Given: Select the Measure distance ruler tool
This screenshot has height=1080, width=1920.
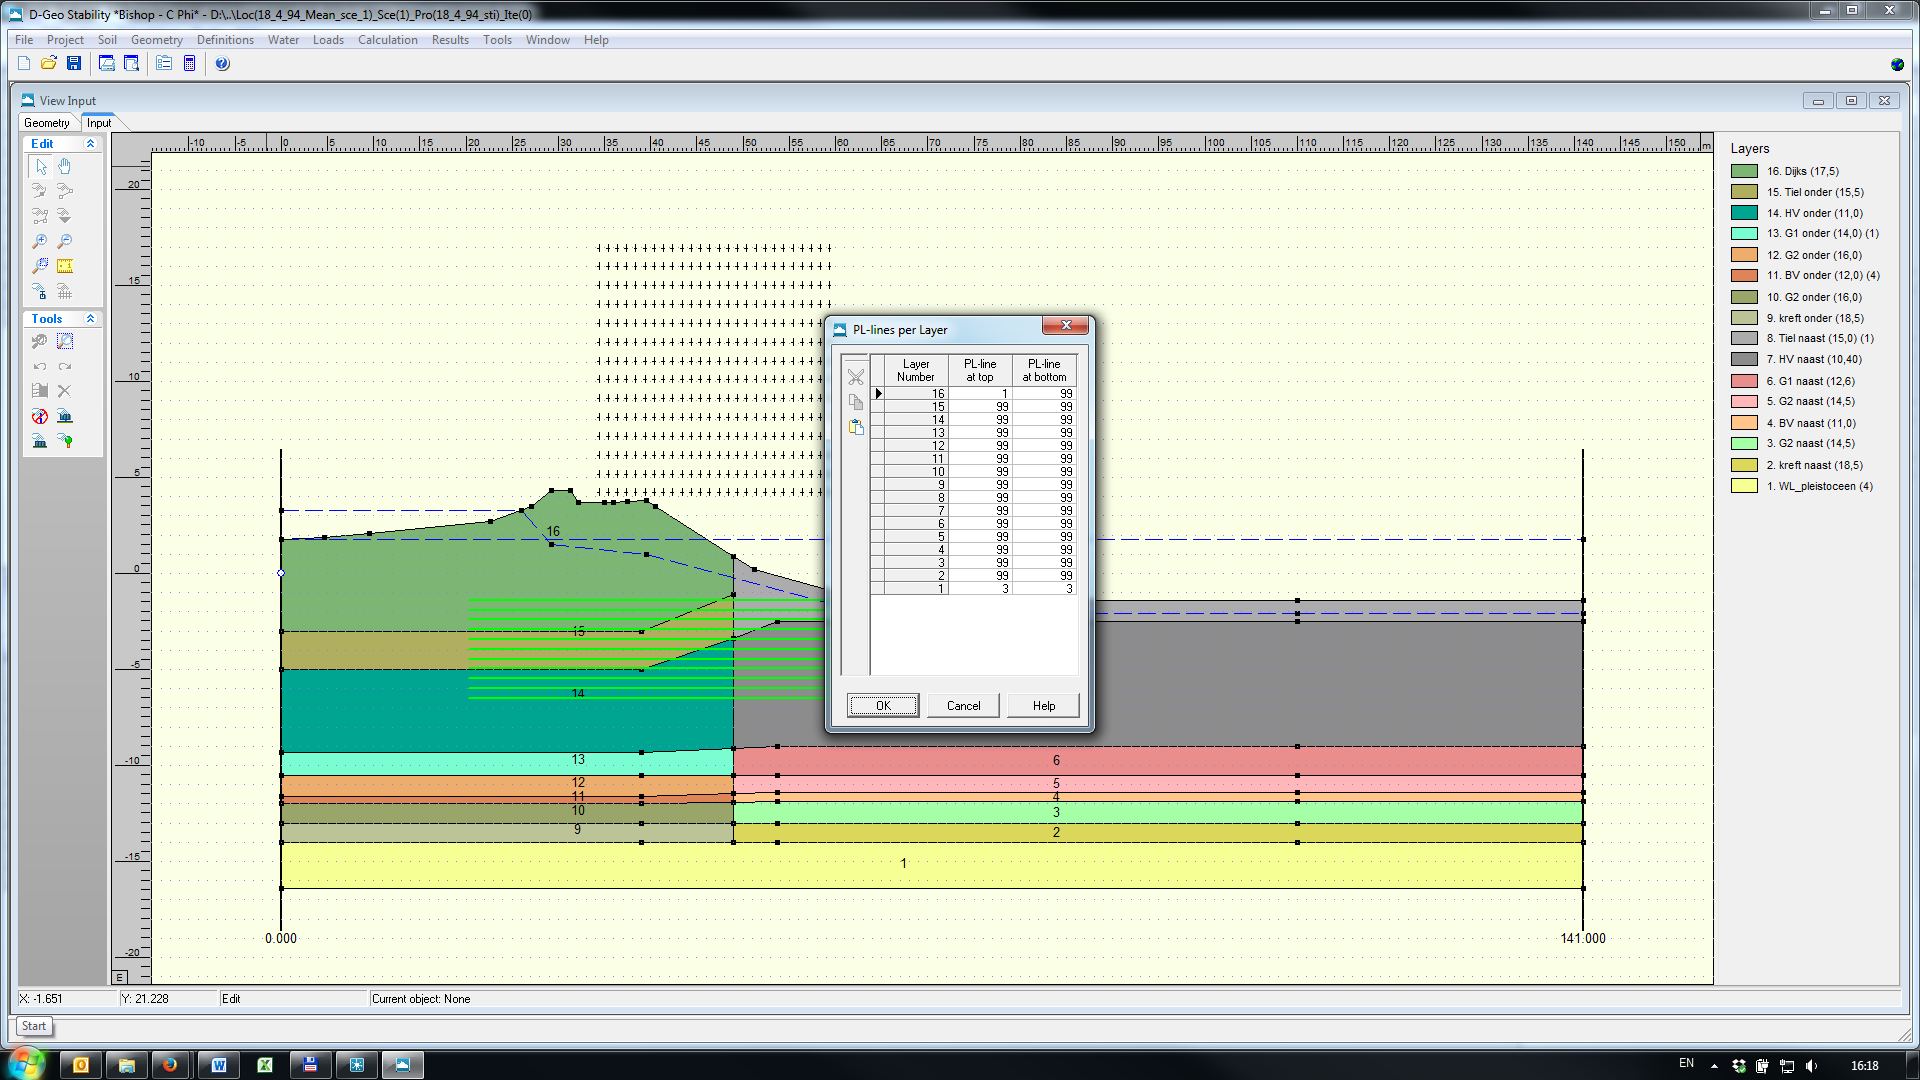Looking at the screenshot, I should click(x=65, y=266).
